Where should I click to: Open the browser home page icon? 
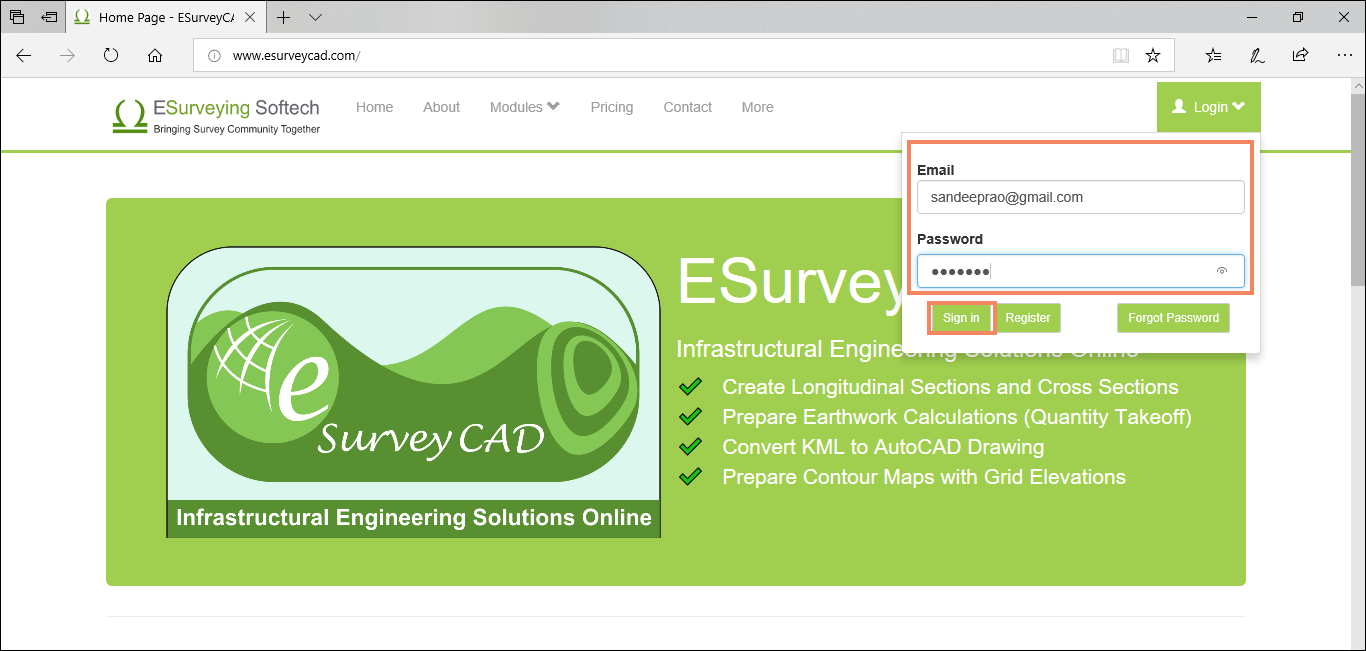(155, 56)
